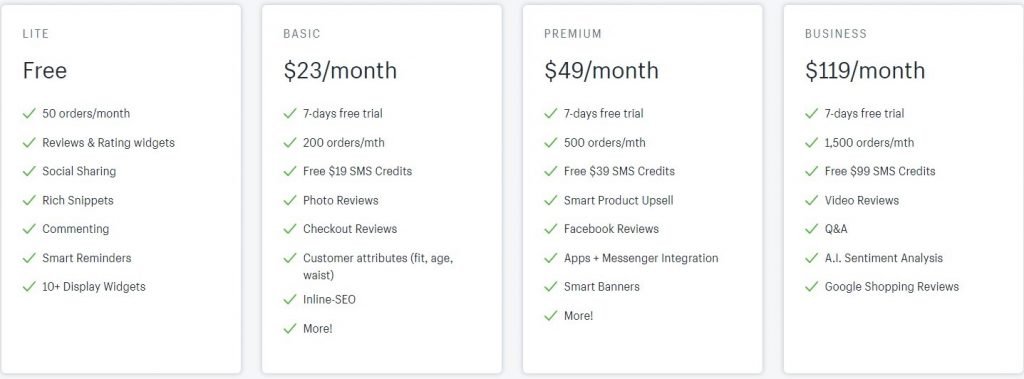Select the BUSINESS plan heading
This screenshot has width=1024, height=379.
pyautogui.click(x=836, y=33)
